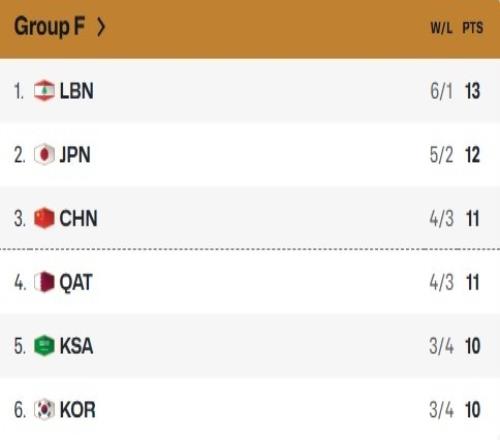Open the JPN team name
The height and width of the screenshot is (440, 500).
click(75, 155)
